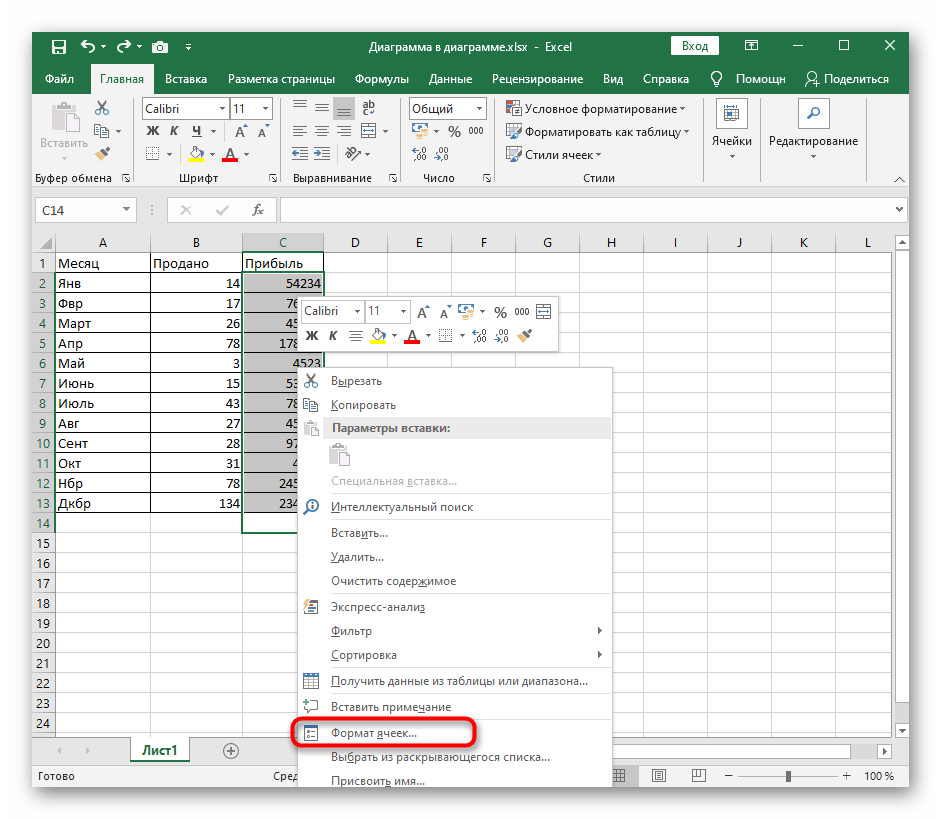Click Name Box showing C14

coord(85,210)
